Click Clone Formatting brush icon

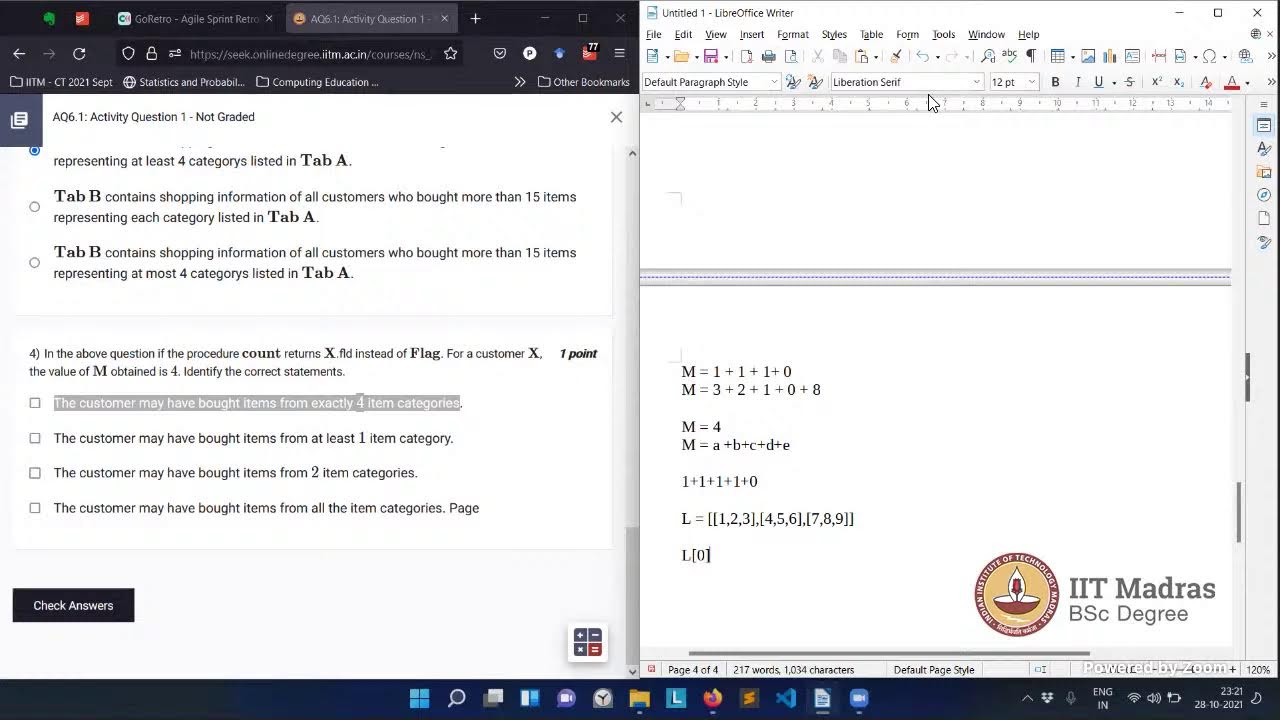click(x=896, y=56)
